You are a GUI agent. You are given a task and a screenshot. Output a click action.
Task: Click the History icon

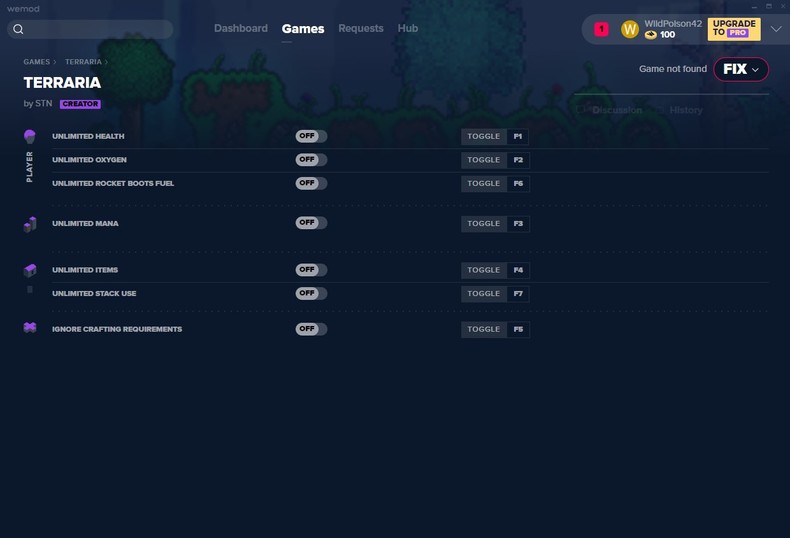tap(659, 110)
